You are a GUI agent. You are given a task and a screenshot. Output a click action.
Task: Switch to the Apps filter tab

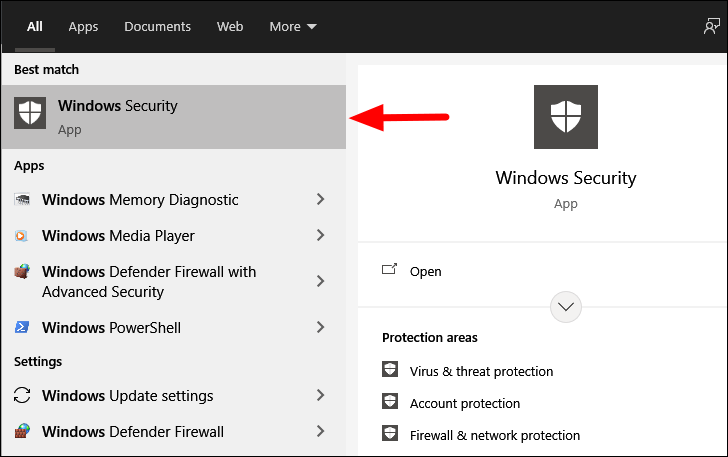[83, 27]
